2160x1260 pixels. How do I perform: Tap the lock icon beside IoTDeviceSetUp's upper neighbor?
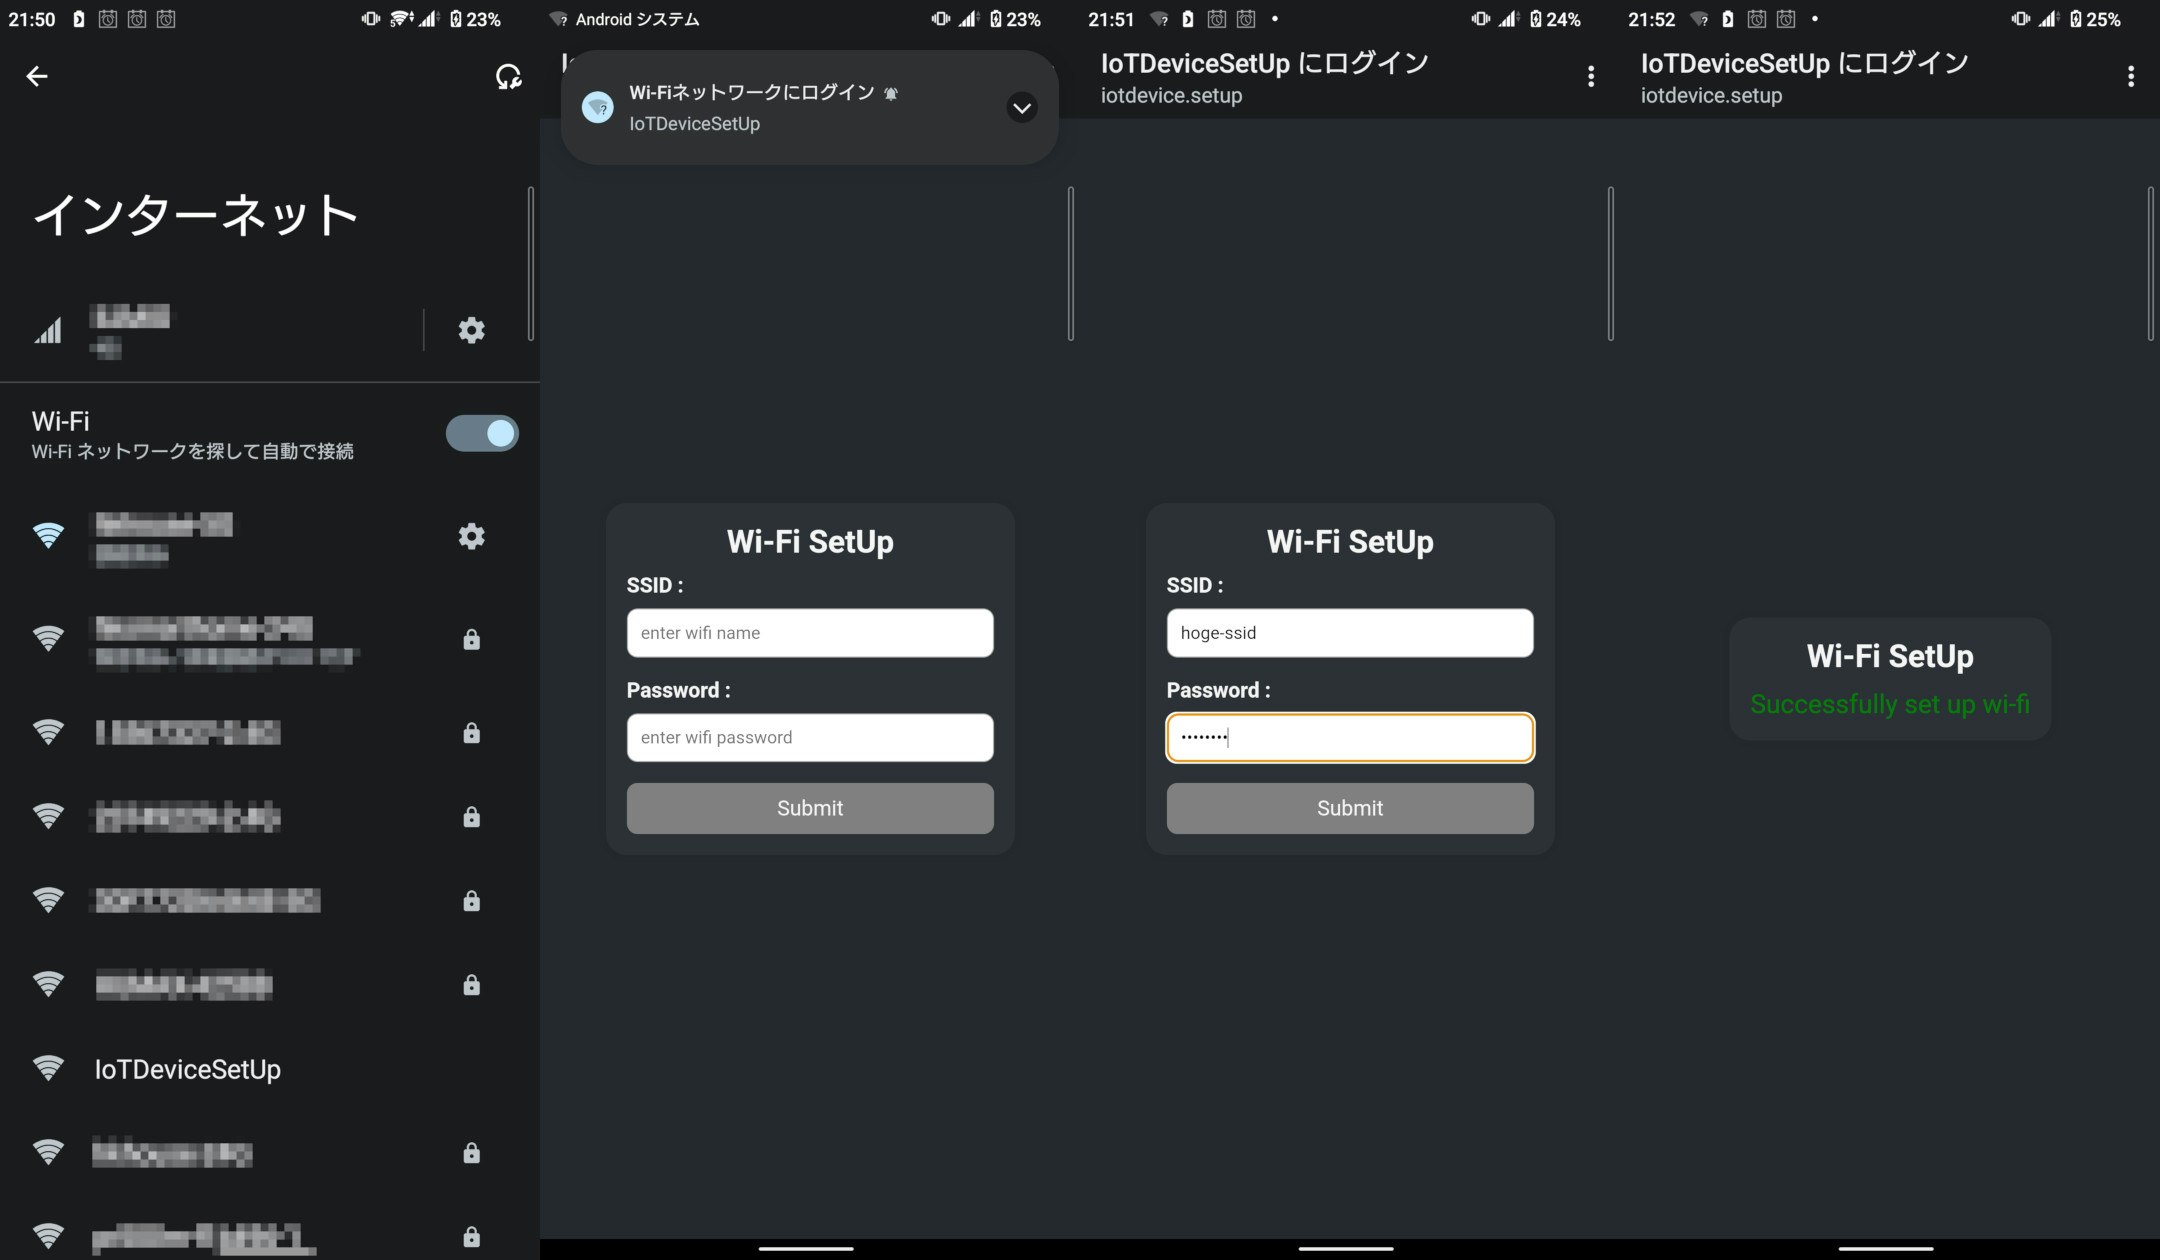point(471,985)
